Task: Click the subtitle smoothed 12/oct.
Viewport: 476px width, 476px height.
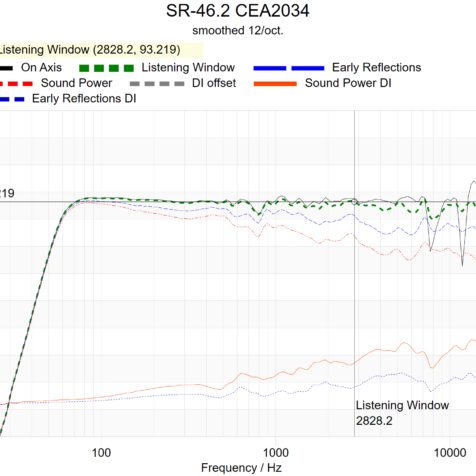Action: coord(238,31)
